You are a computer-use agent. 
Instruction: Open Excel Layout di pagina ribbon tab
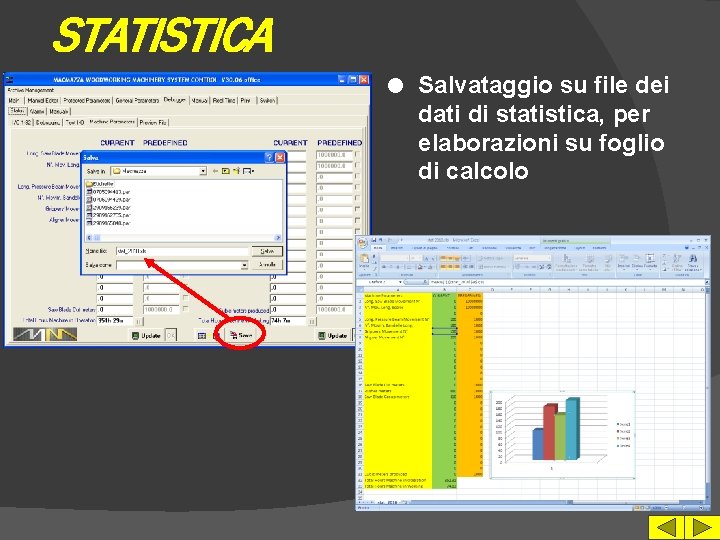tap(425, 248)
